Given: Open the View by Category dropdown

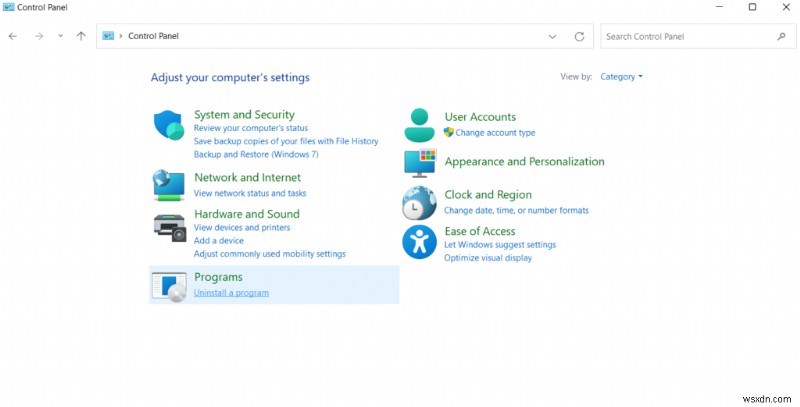Looking at the screenshot, I should [x=621, y=77].
